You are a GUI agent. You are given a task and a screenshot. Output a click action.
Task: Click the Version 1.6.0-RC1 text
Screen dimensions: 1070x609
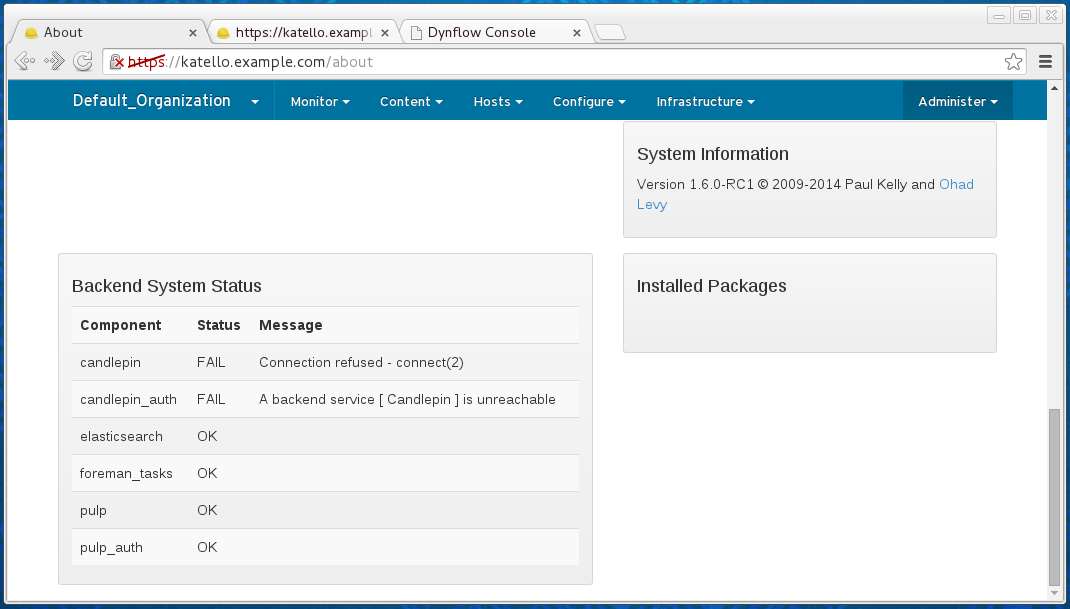tap(695, 184)
